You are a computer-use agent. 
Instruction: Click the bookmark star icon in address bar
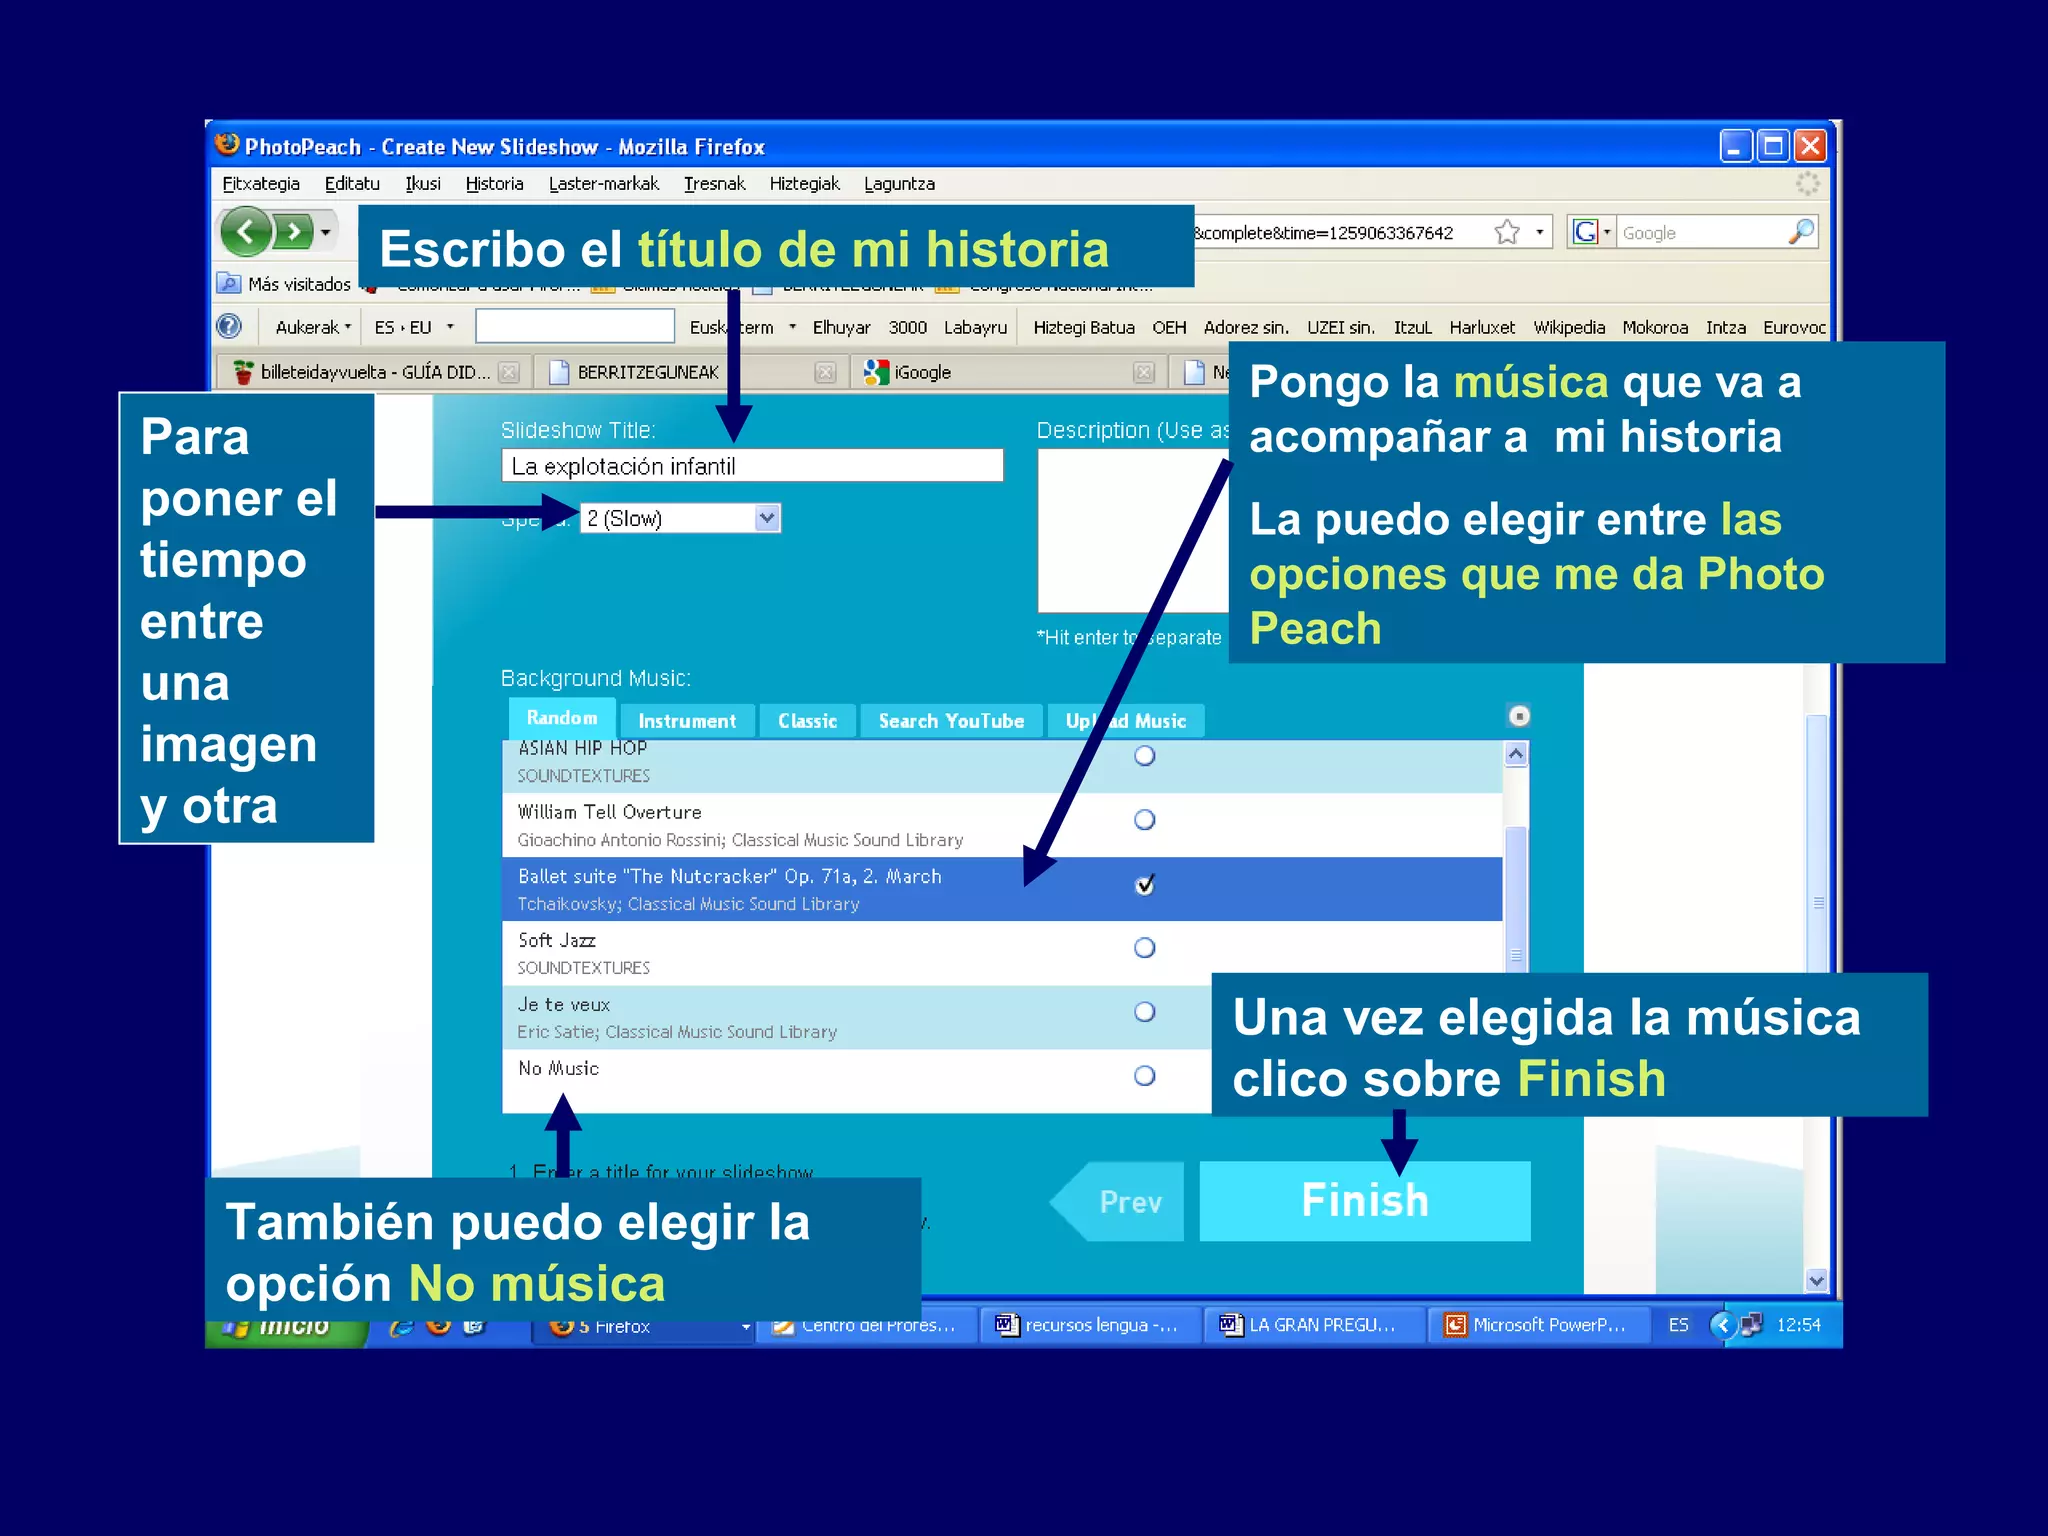(x=1506, y=232)
